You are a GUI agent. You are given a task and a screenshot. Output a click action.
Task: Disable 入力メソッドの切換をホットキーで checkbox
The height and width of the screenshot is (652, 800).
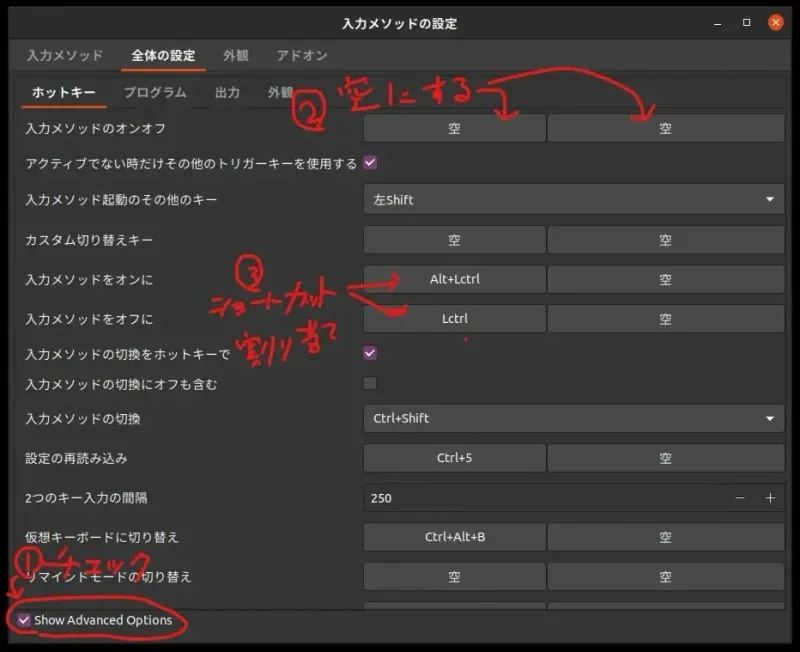(369, 352)
